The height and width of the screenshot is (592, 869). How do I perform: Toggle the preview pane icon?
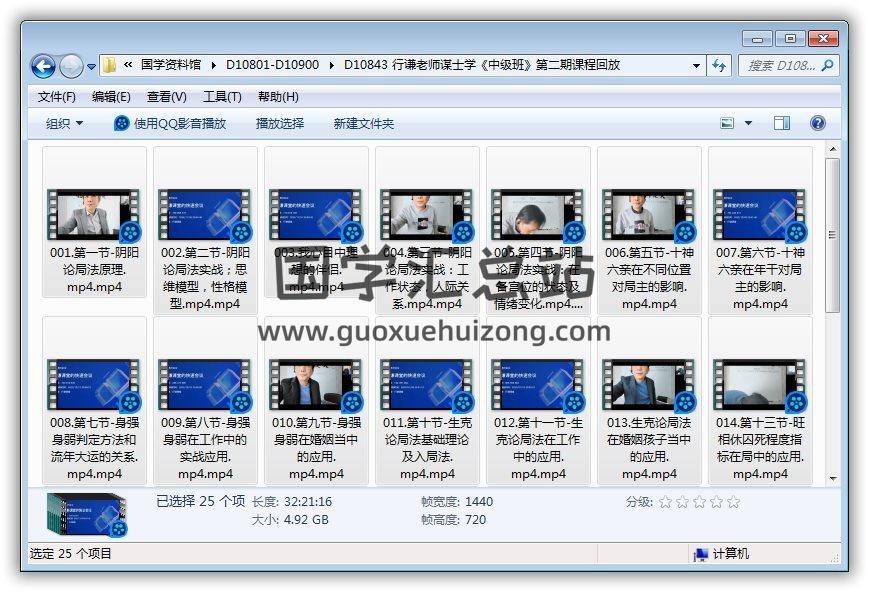pyautogui.click(x=782, y=123)
